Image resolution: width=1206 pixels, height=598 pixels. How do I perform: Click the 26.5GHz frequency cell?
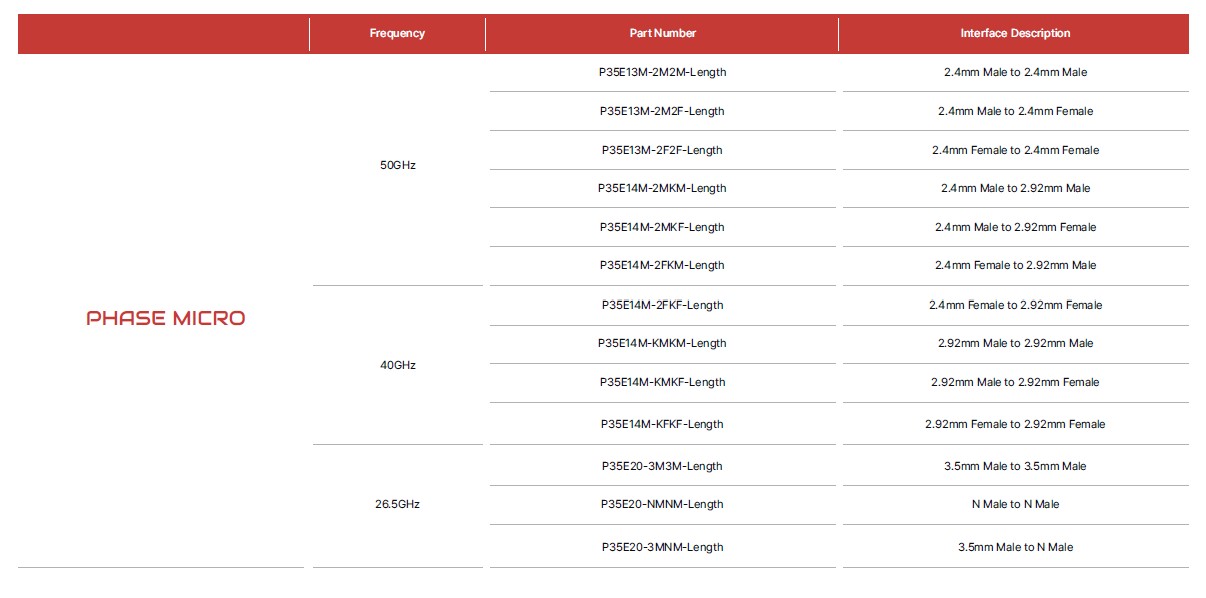click(398, 504)
